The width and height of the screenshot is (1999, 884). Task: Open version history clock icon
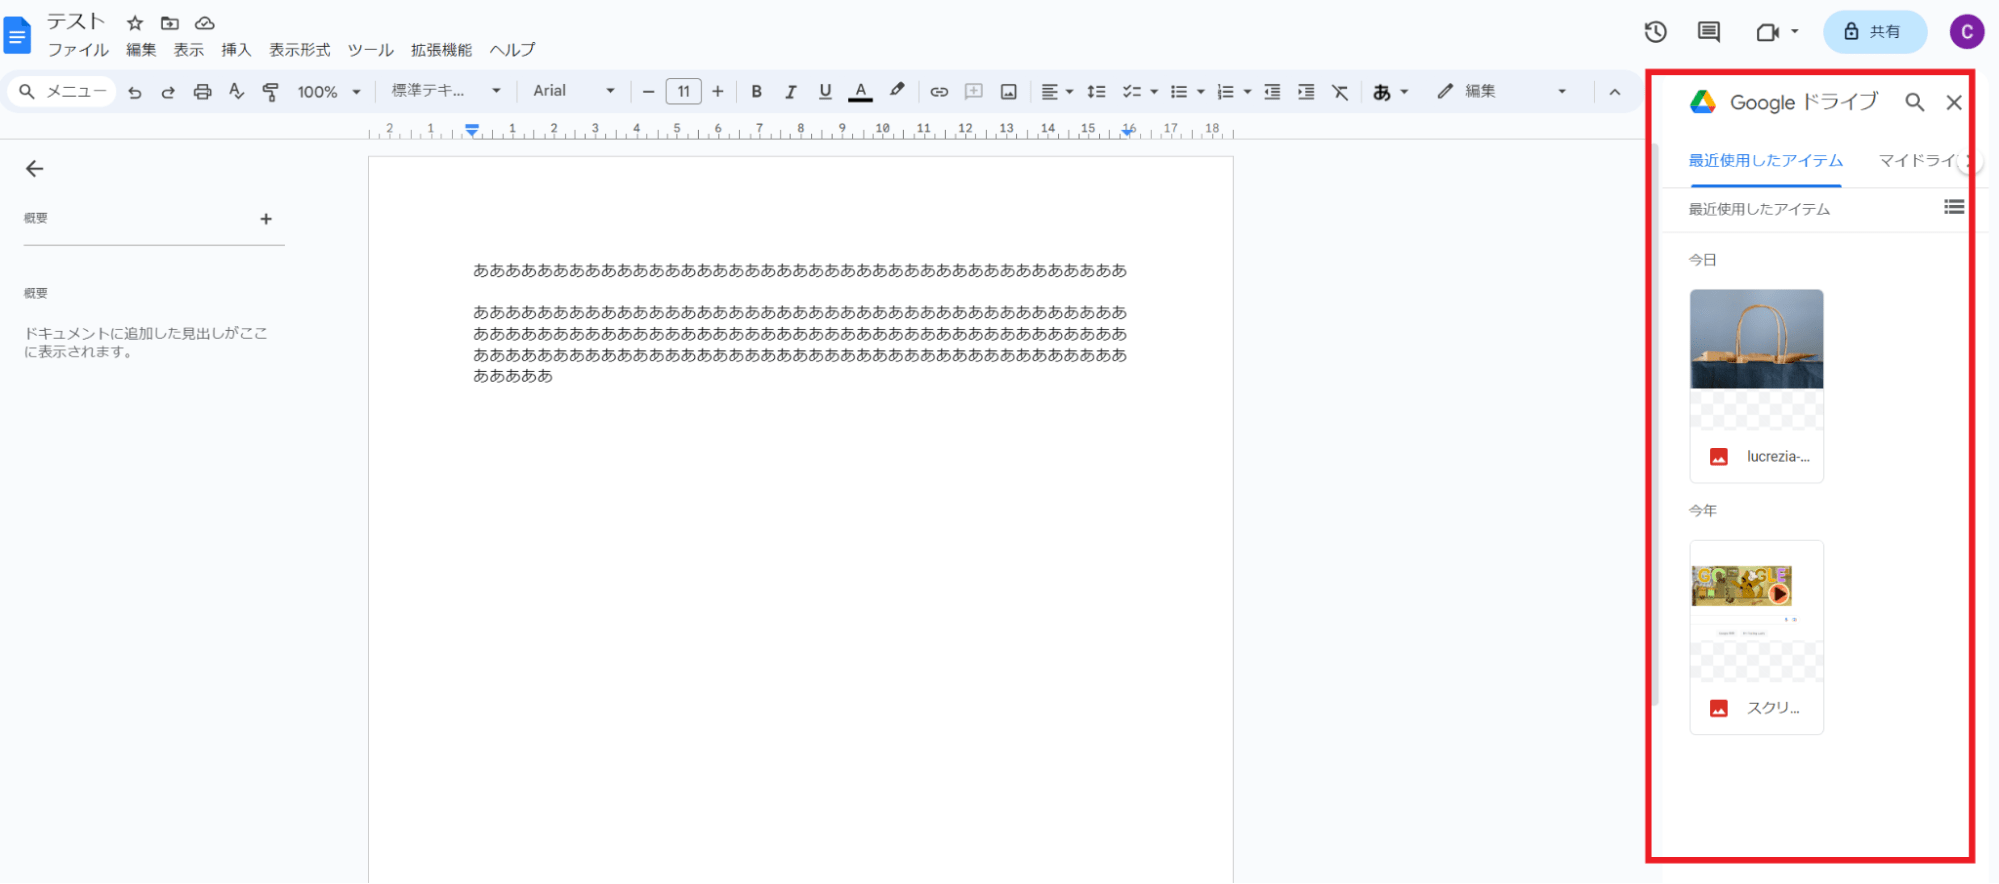tap(1655, 32)
